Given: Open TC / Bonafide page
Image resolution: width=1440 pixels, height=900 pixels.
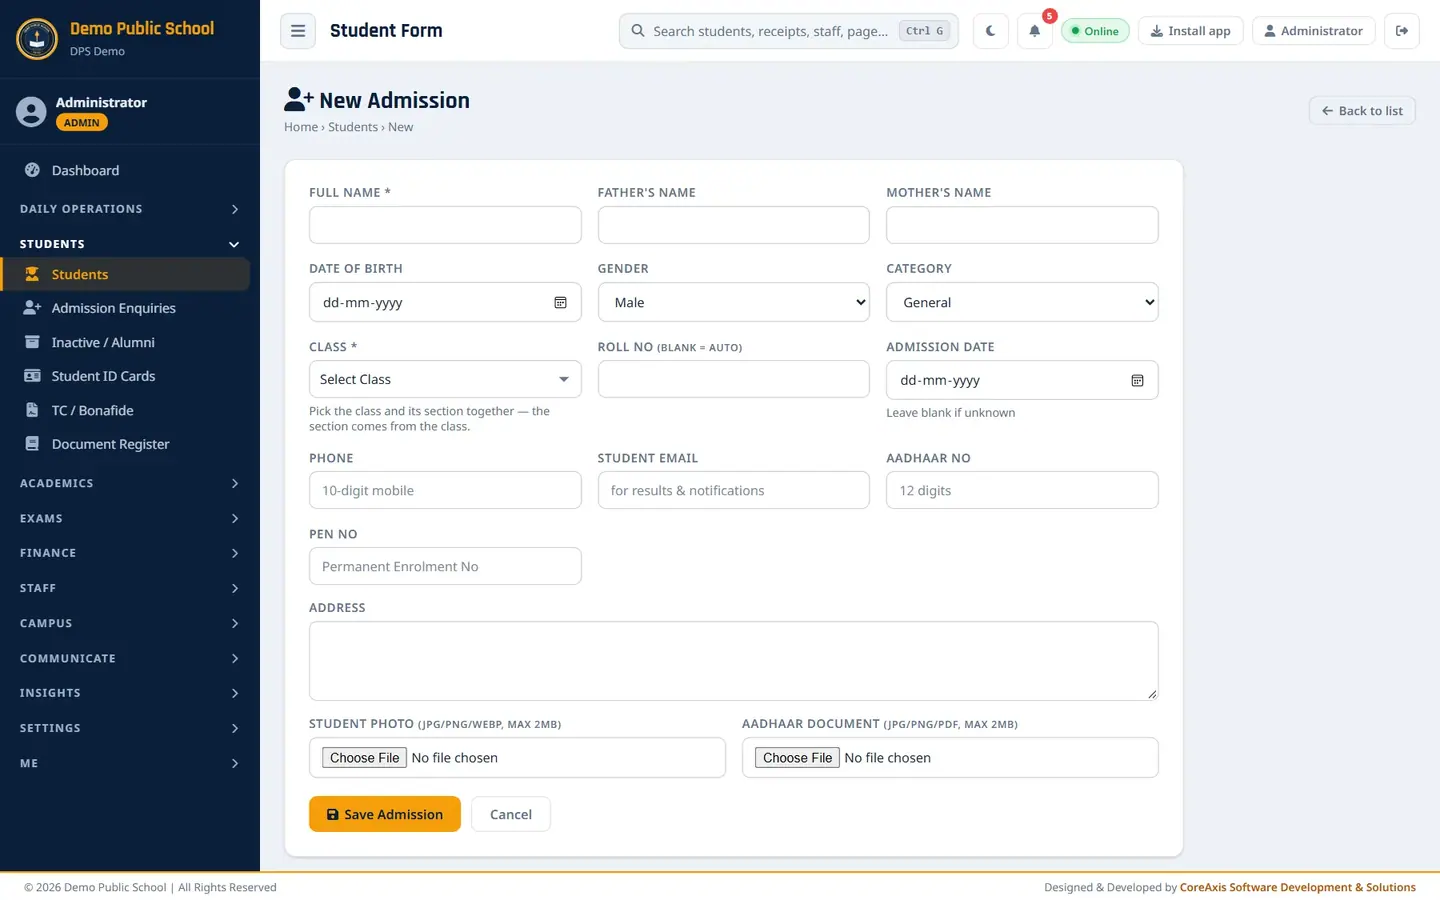Looking at the screenshot, I should 125,410.
